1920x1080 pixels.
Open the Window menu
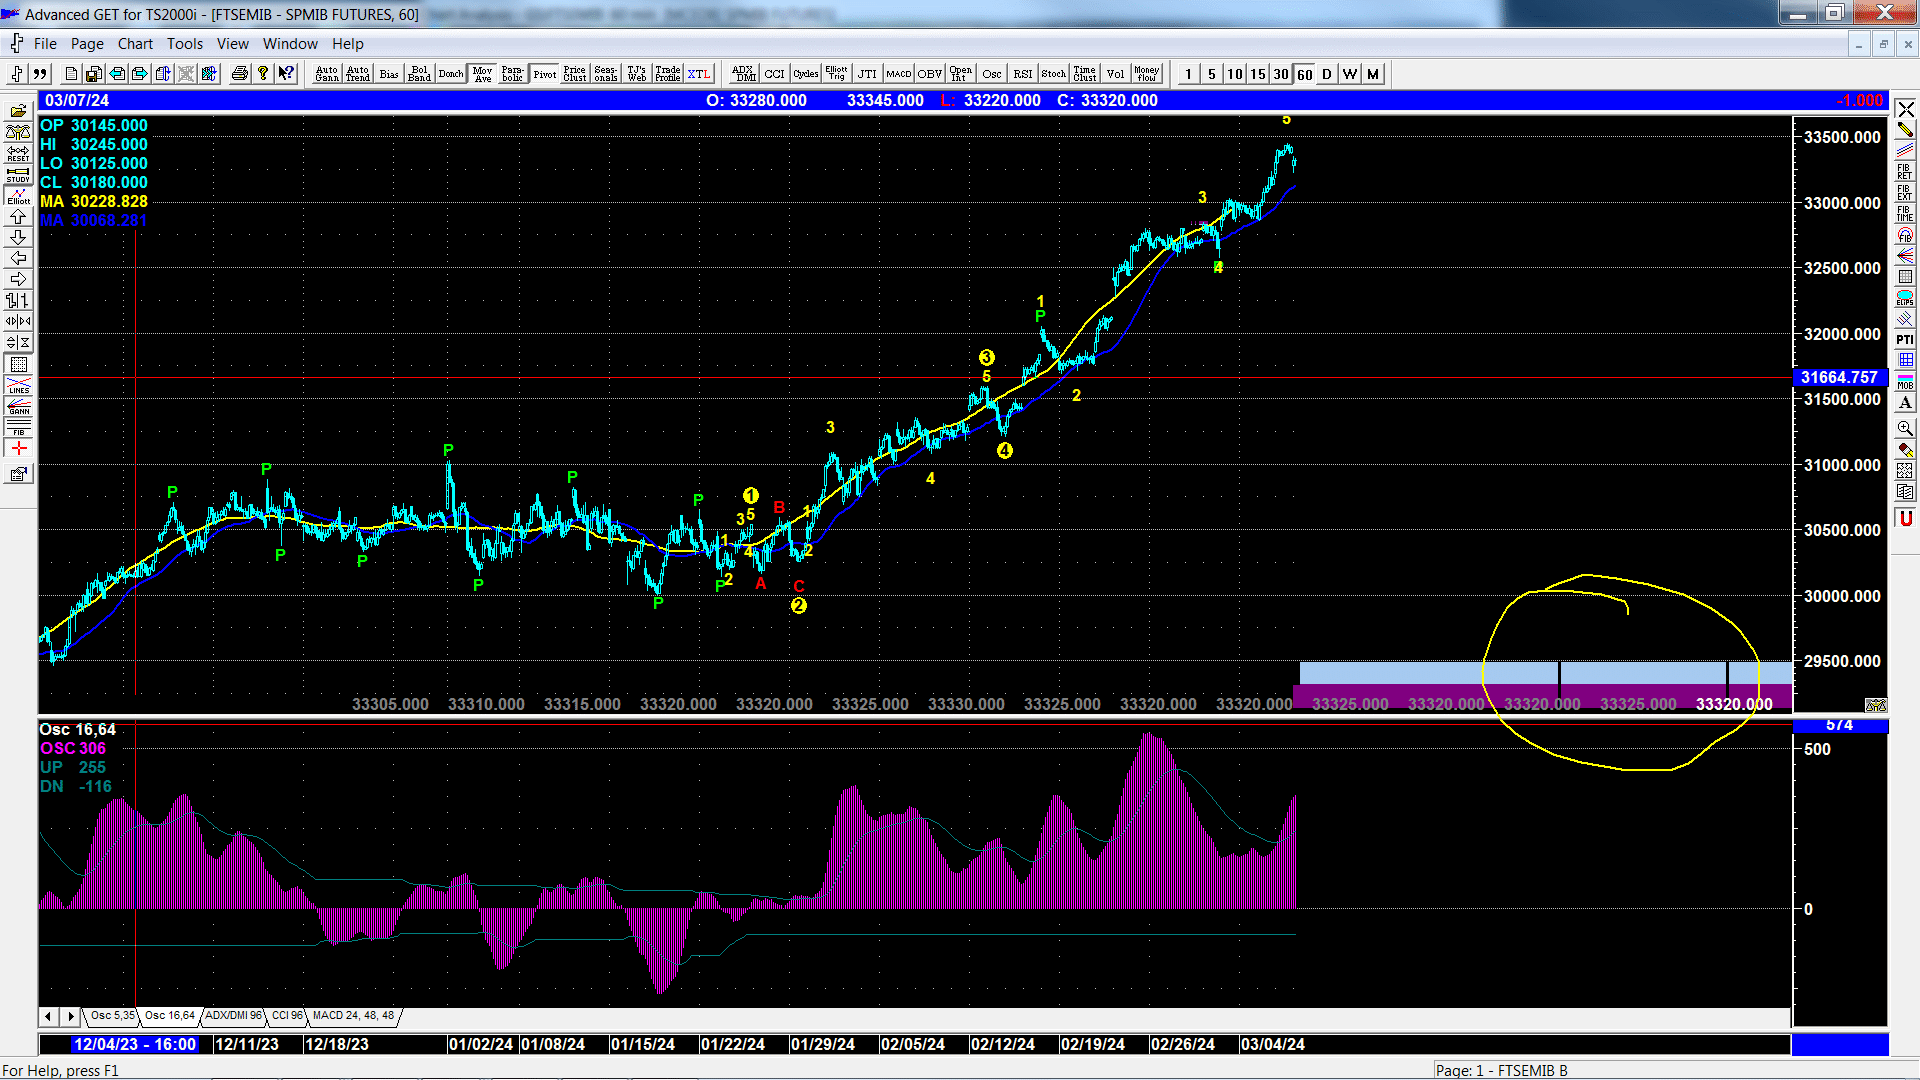290,44
